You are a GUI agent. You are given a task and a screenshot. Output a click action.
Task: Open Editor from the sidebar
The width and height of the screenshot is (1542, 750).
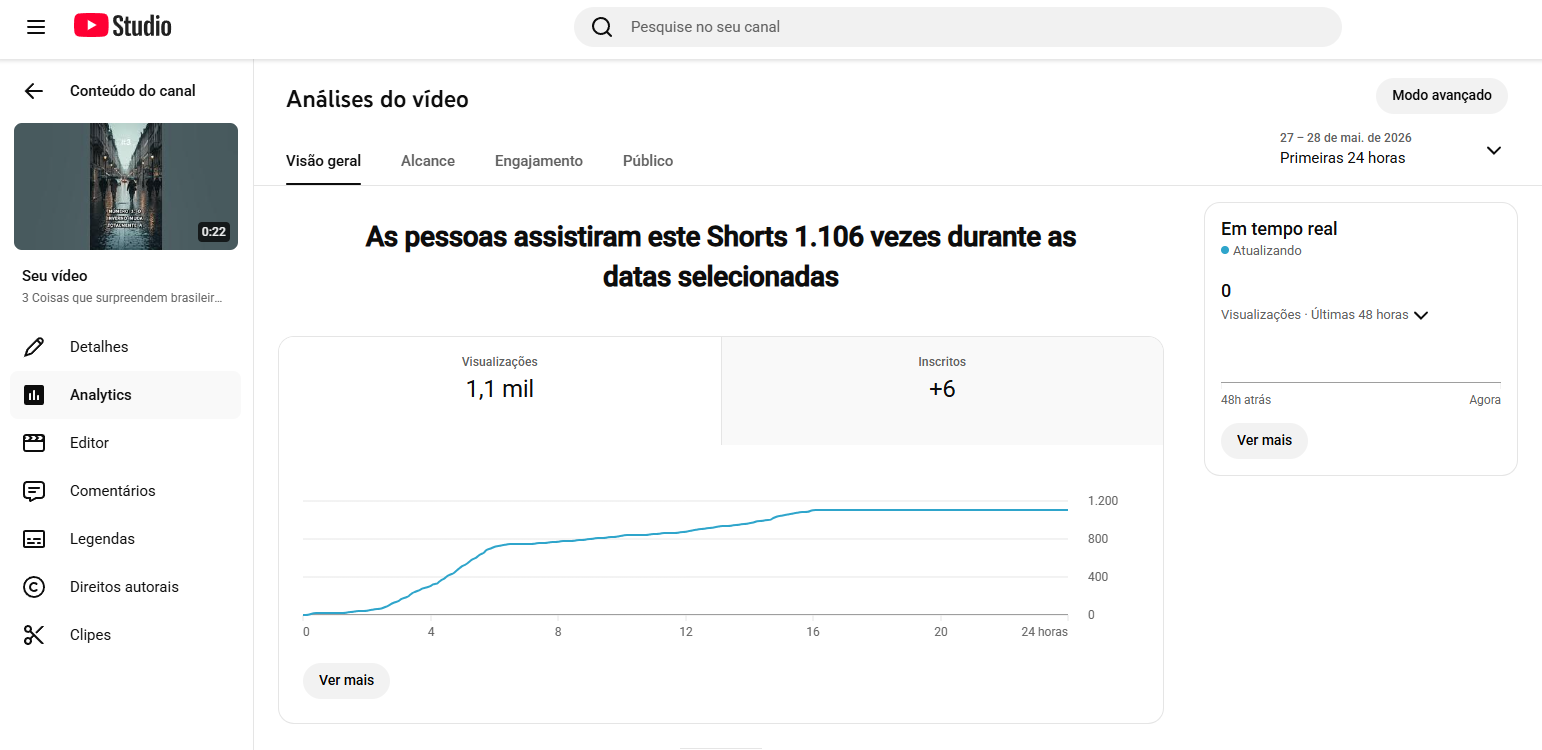pyautogui.click(x=126, y=443)
